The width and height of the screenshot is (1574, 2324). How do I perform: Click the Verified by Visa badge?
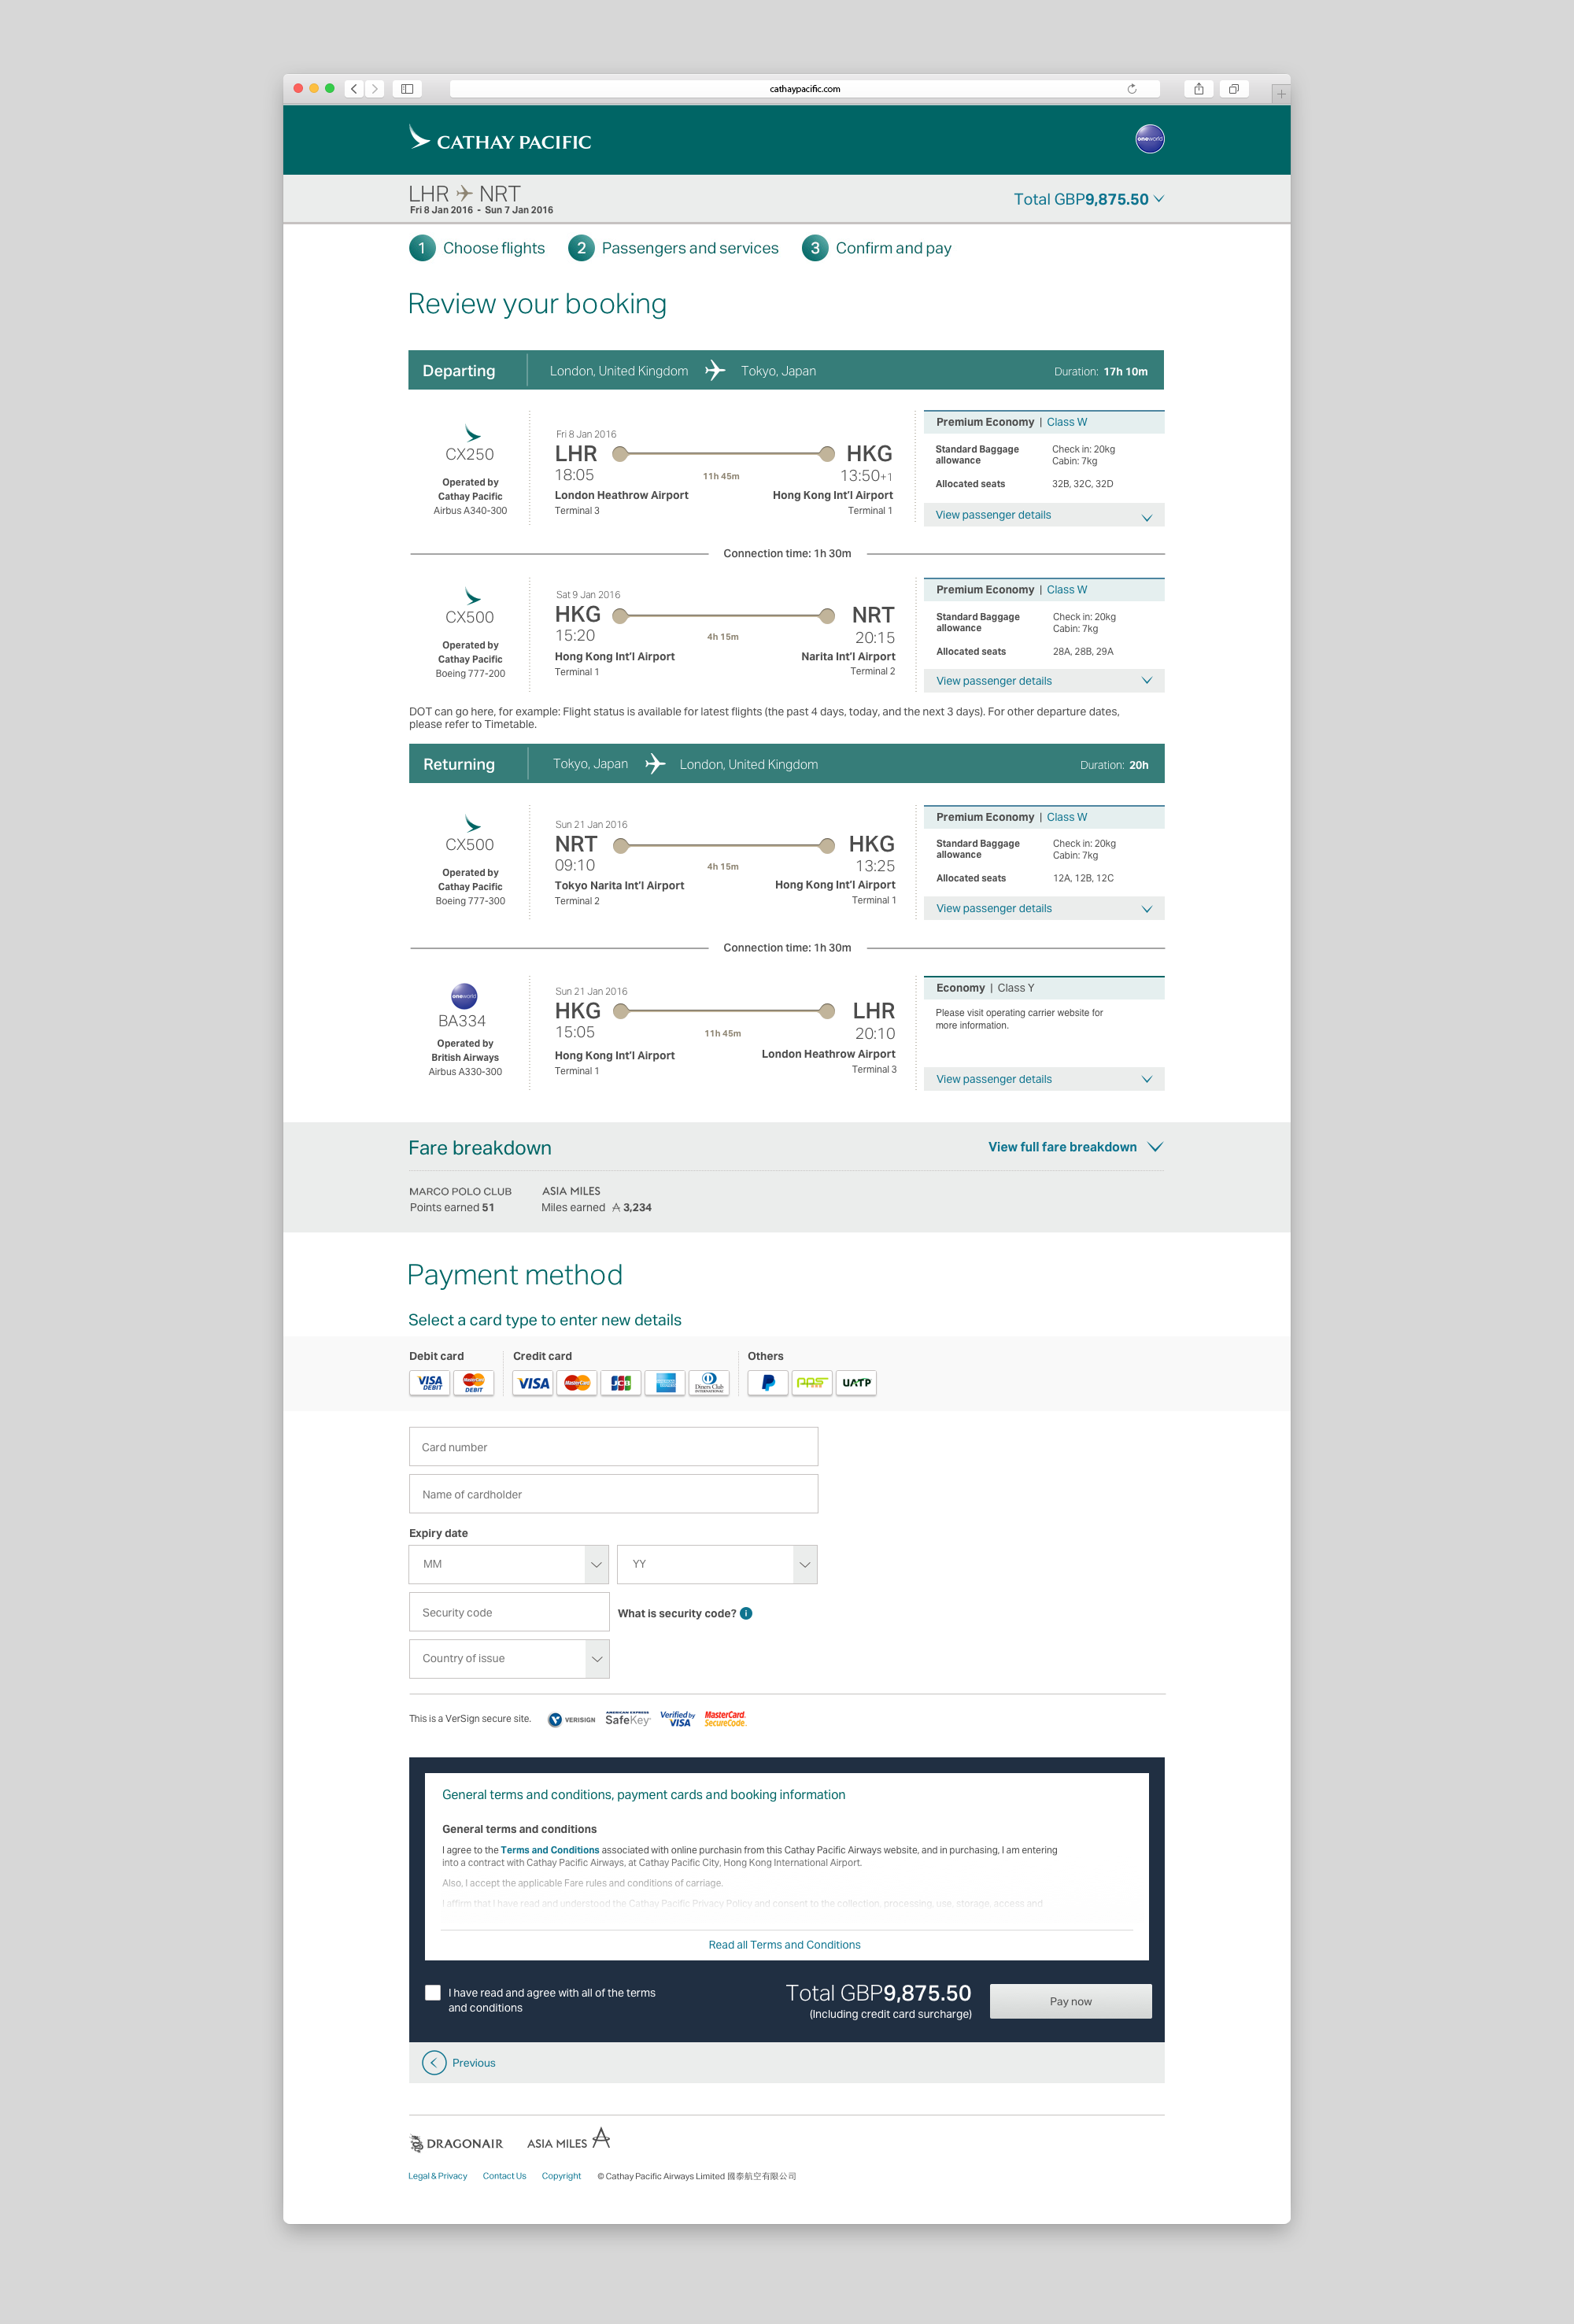coord(678,1719)
